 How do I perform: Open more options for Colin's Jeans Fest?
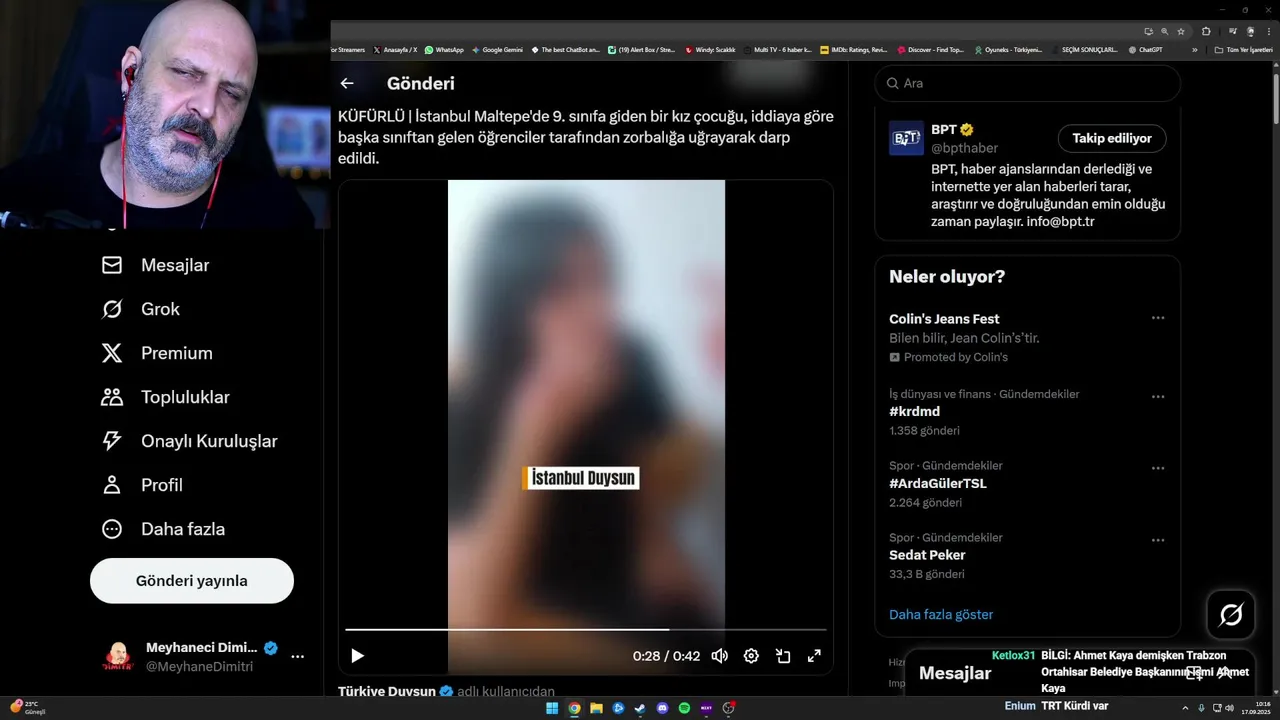[x=1158, y=318]
